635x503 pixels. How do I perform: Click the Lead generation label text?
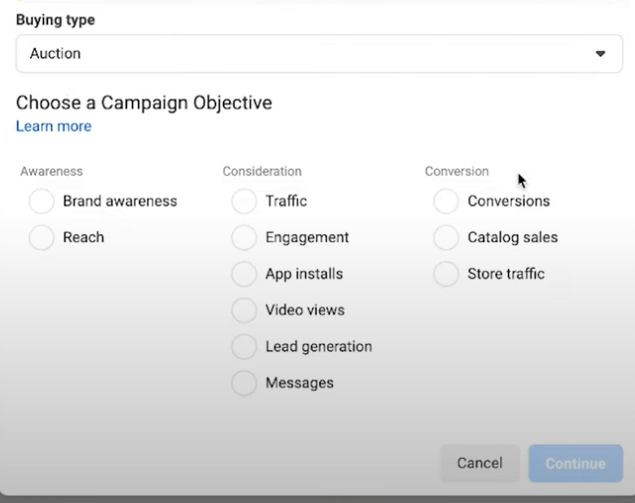tap(319, 347)
